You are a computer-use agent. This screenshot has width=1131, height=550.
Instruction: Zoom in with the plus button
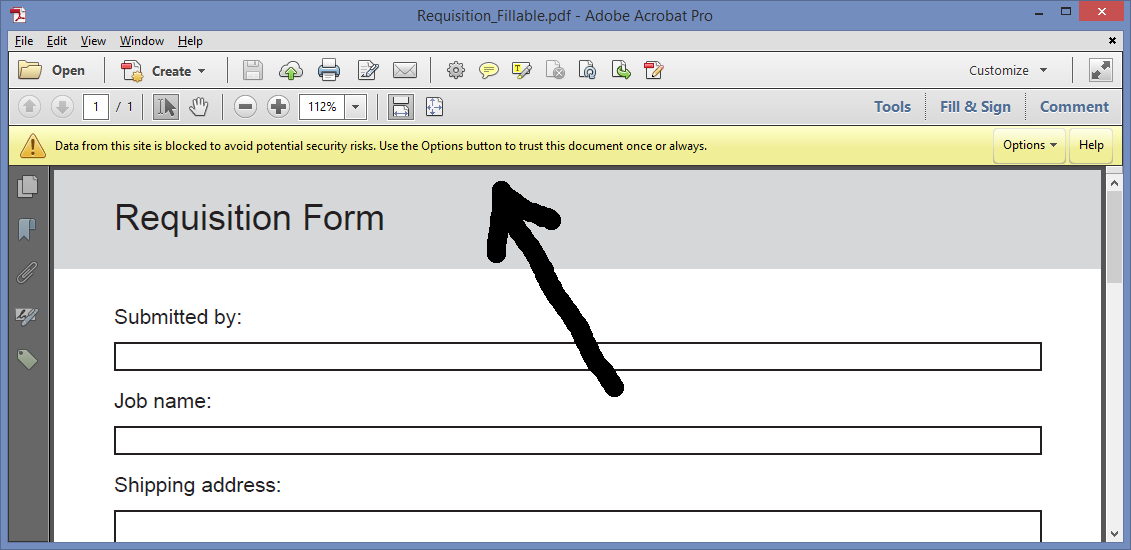pyautogui.click(x=278, y=107)
